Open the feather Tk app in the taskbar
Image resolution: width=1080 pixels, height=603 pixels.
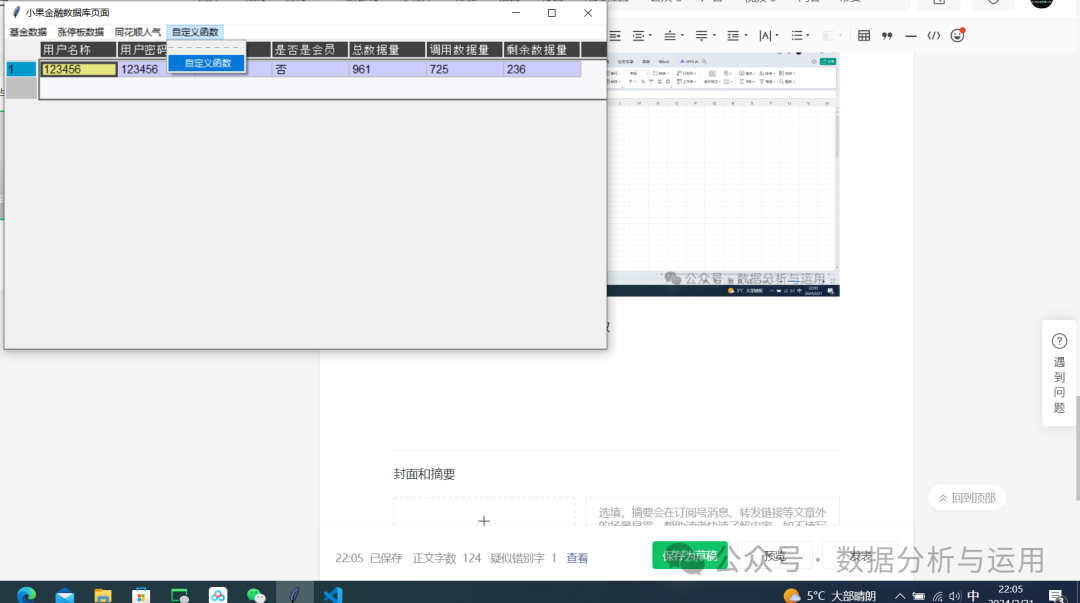[x=295, y=593]
